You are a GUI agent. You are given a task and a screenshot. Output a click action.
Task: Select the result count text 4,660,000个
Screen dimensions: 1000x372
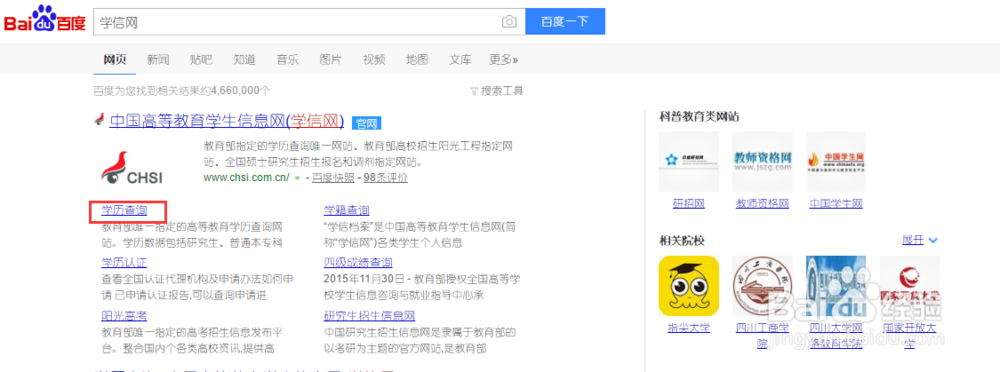tap(240, 91)
